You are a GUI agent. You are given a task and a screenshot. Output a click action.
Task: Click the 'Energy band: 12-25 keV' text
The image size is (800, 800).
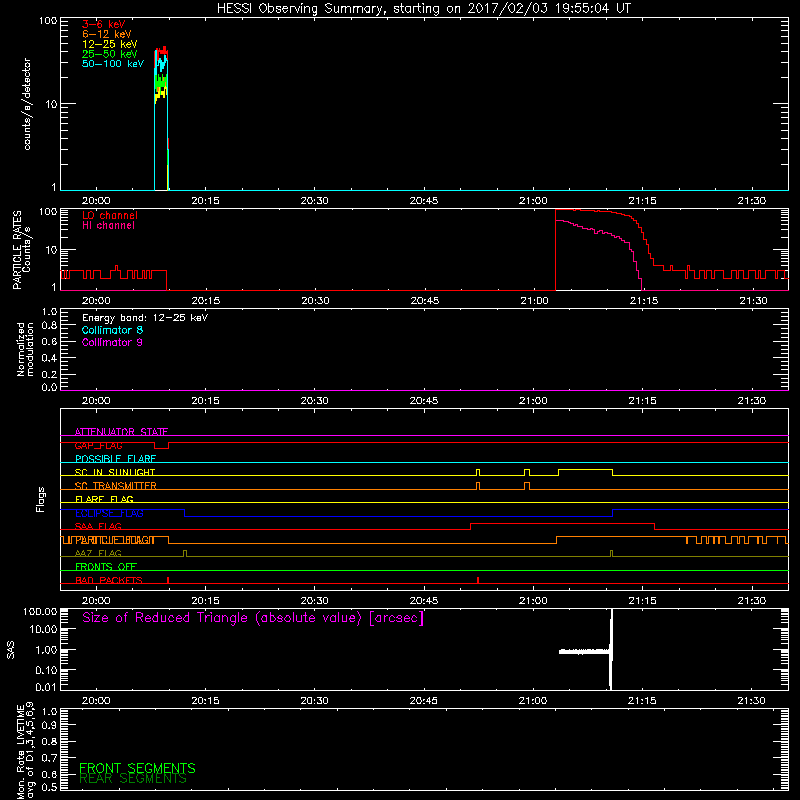point(145,318)
